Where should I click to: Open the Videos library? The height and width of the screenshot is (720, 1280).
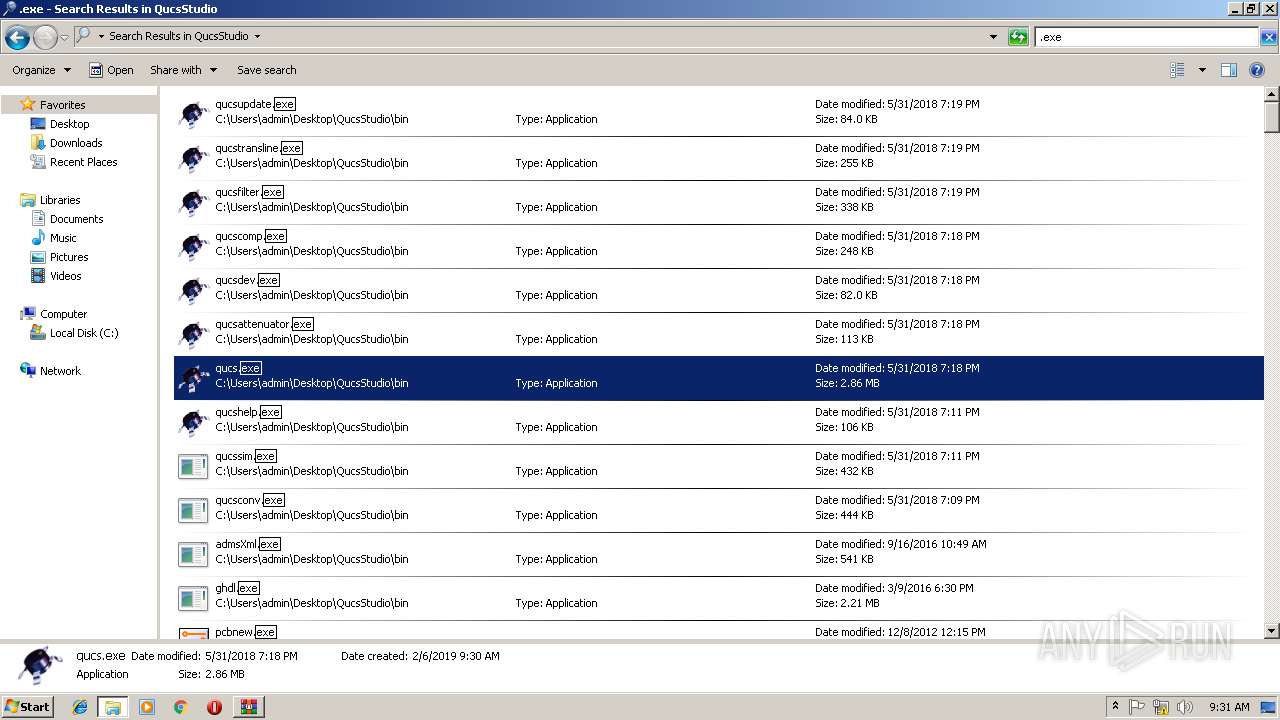(66, 276)
